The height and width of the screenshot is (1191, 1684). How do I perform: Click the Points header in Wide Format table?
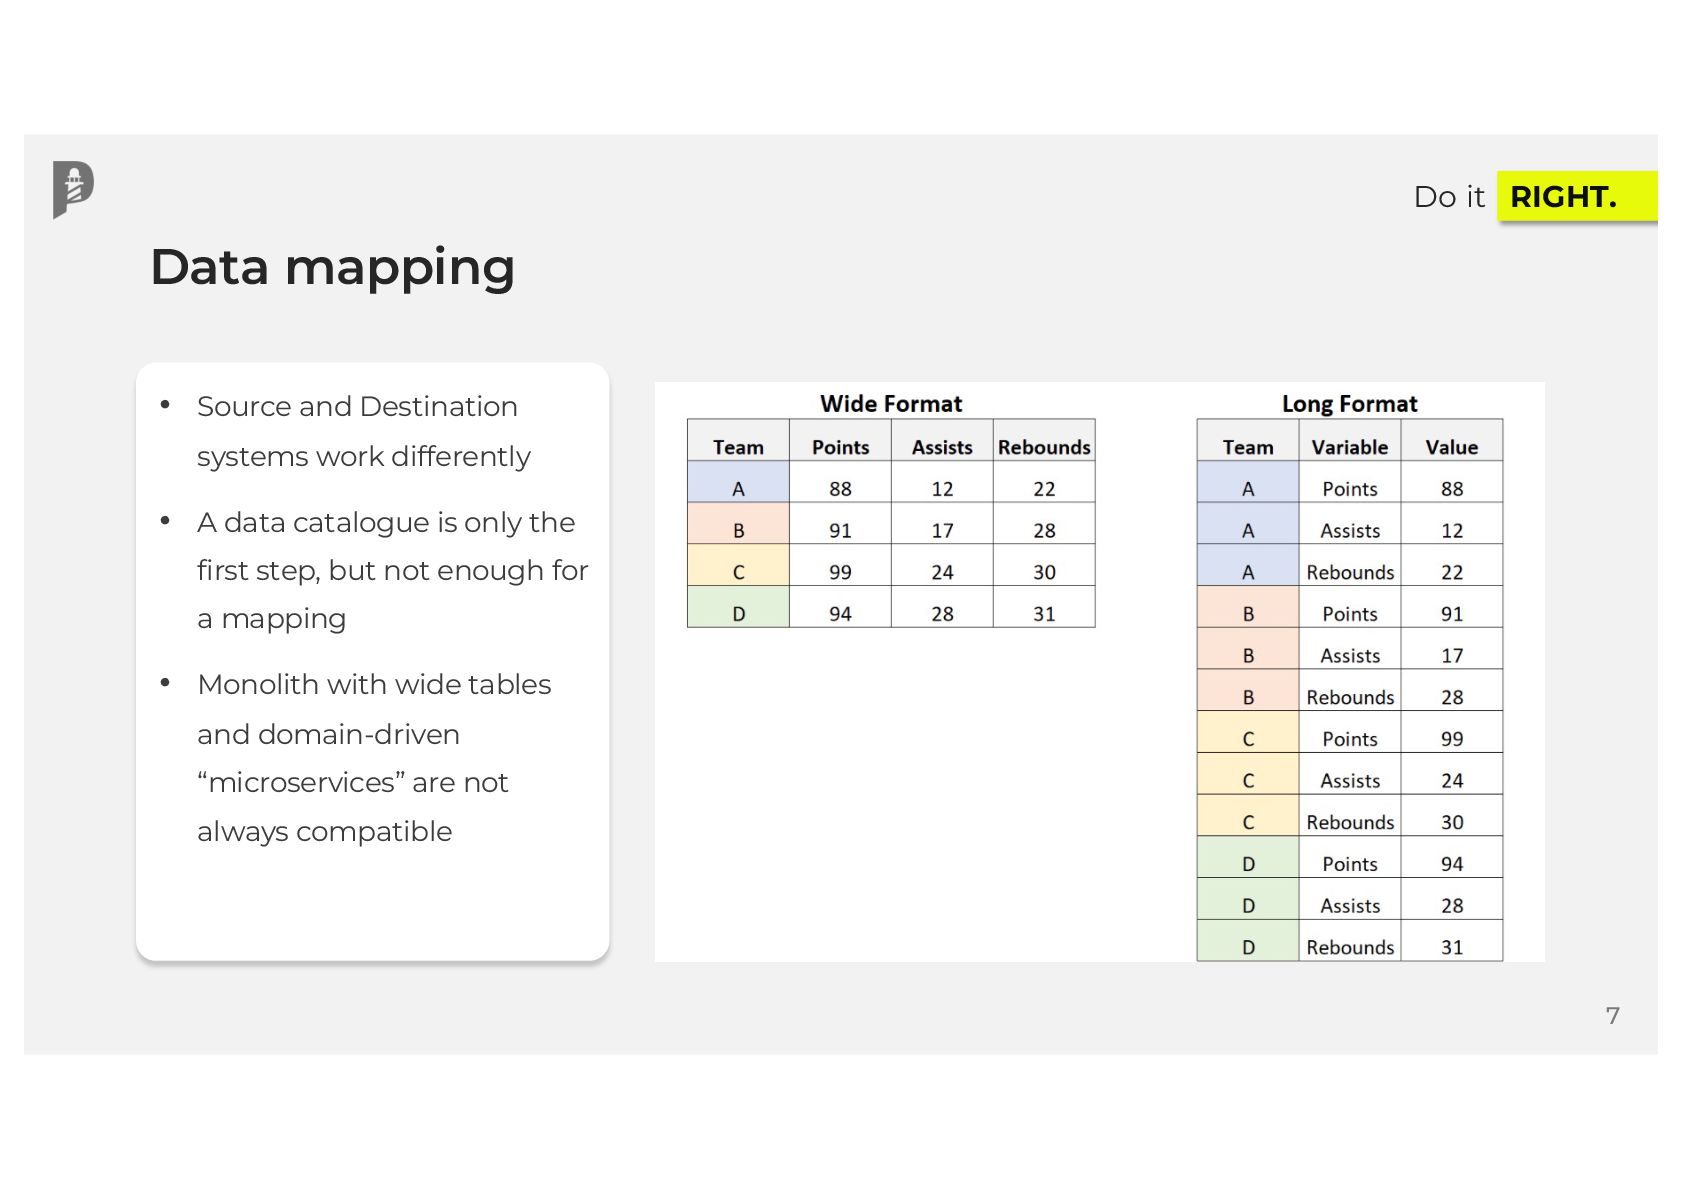[x=840, y=447]
